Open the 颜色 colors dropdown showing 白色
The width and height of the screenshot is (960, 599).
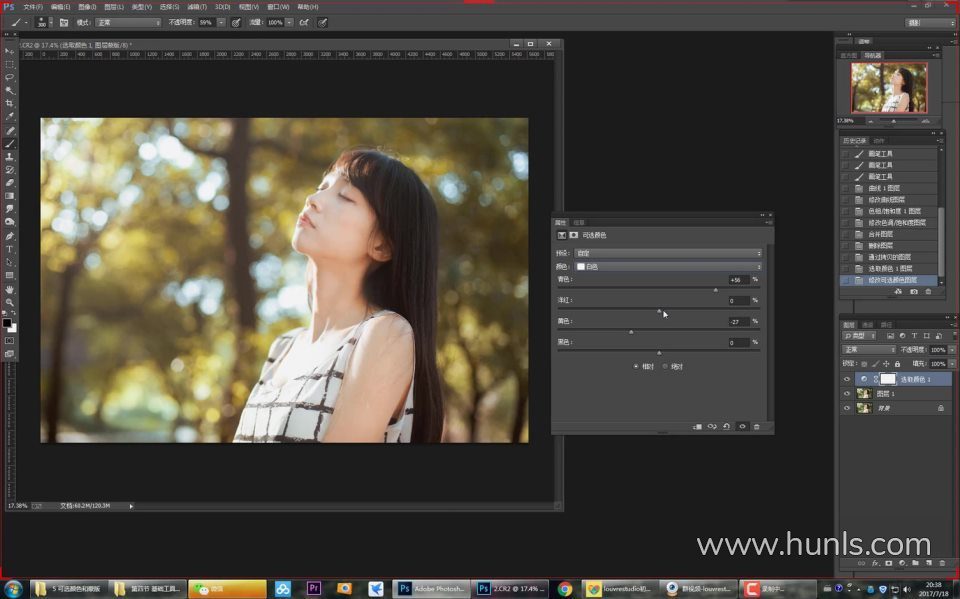pyautogui.click(x=668, y=266)
